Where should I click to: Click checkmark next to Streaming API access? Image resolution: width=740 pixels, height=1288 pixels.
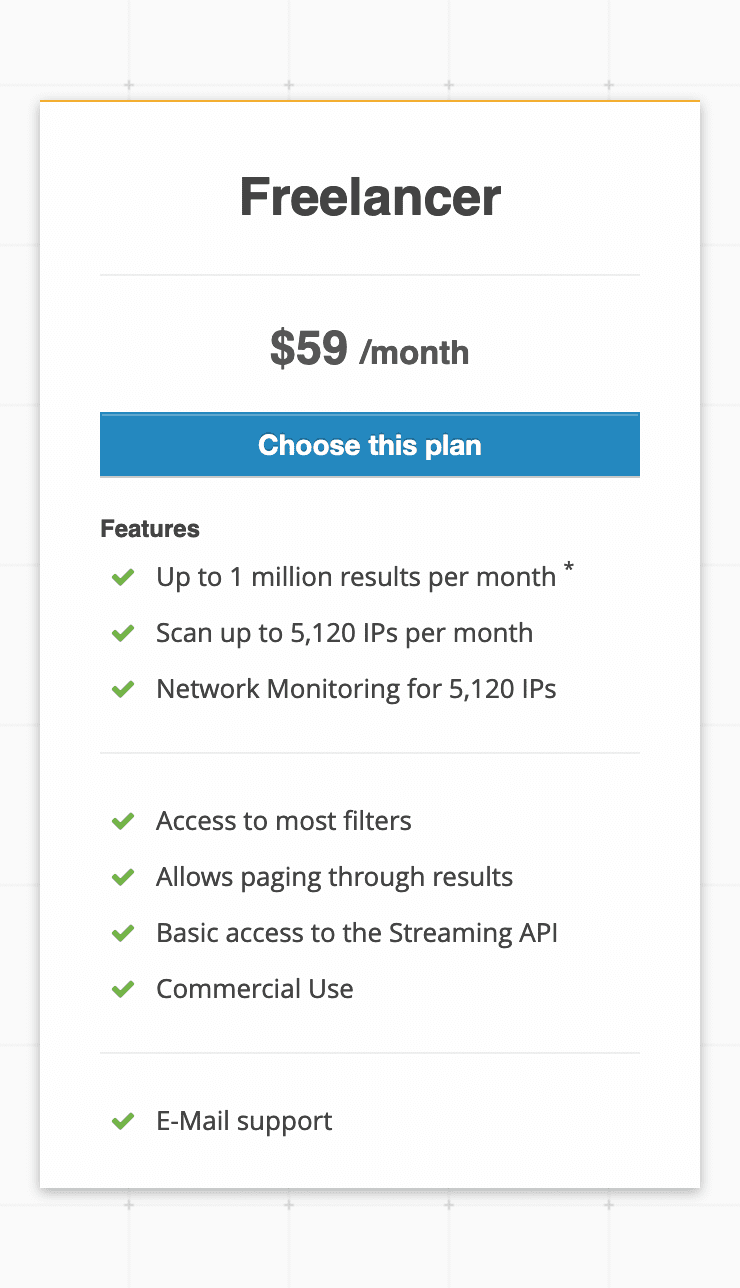click(x=123, y=933)
